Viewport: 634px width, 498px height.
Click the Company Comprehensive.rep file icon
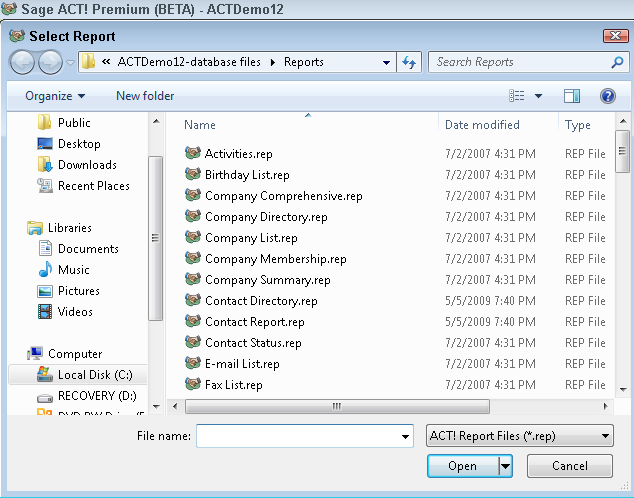[193, 195]
